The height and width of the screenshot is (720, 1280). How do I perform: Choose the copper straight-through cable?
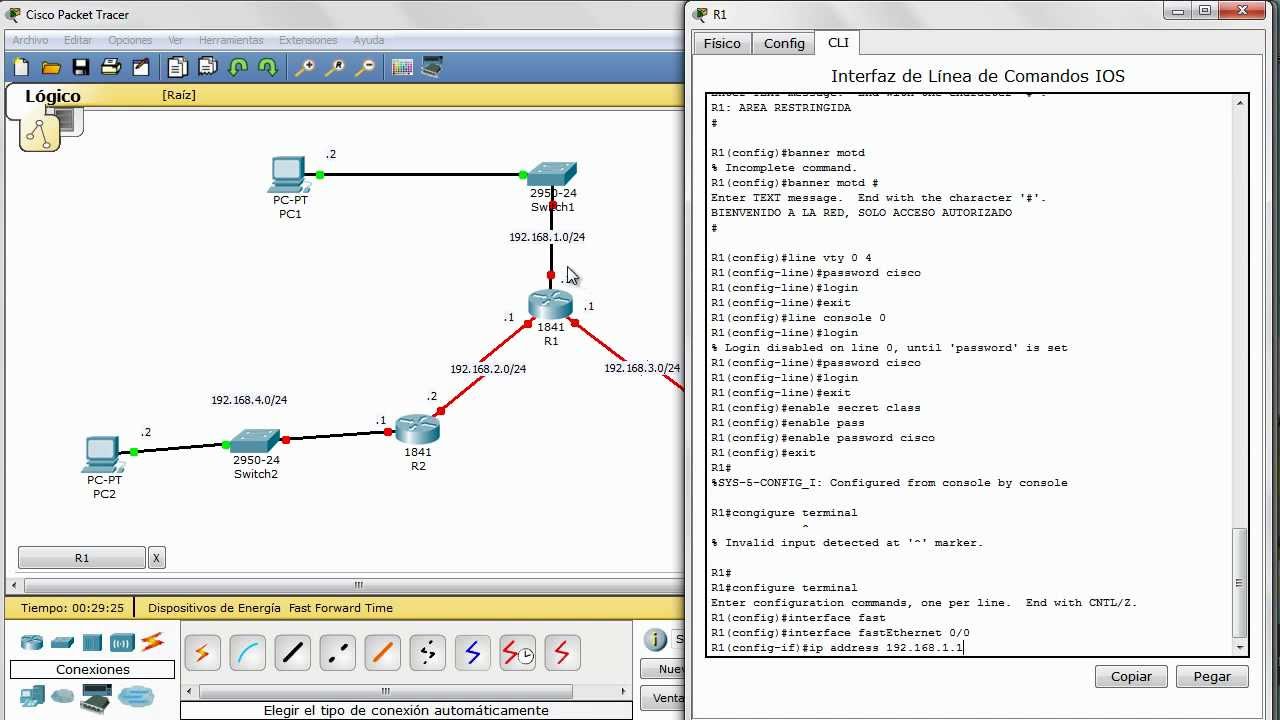click(x=293, y=654)
